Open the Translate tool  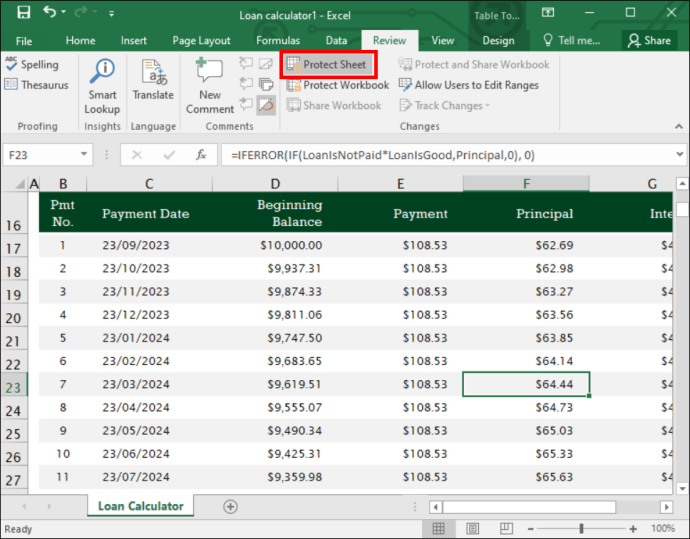coord(153,79)
